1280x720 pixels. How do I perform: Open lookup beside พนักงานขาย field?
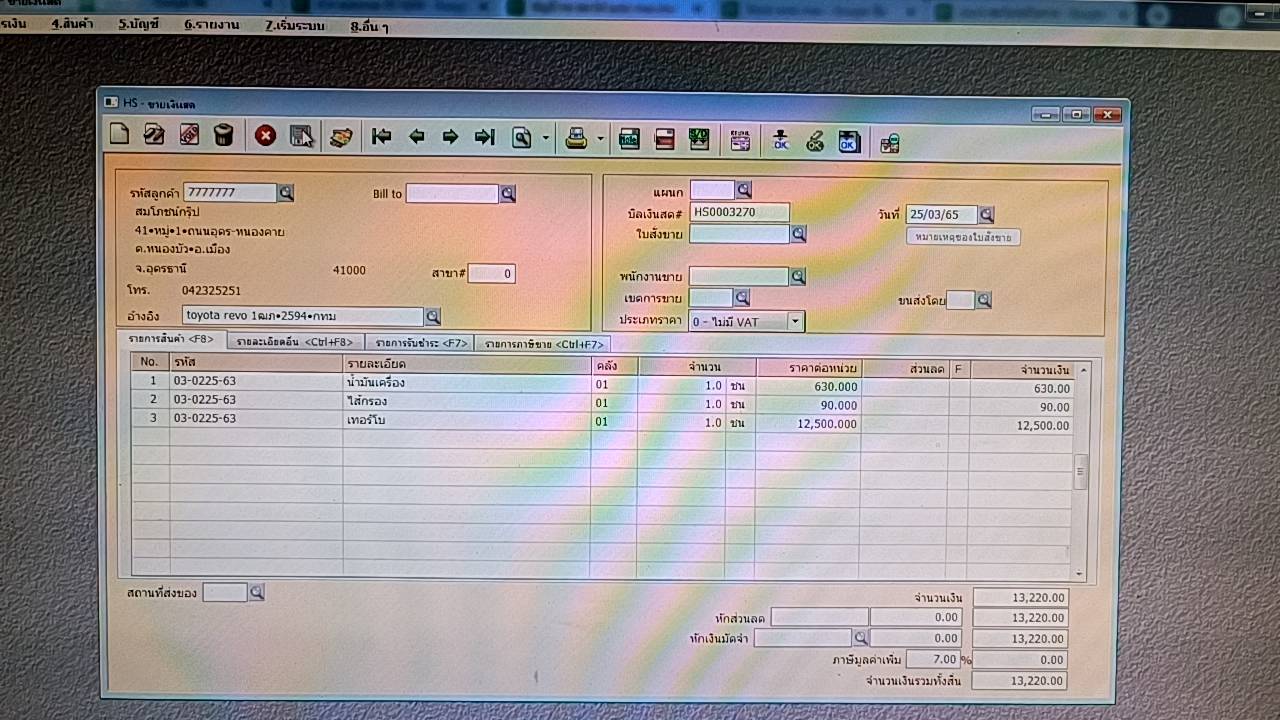pyautogui.click(x=798, y=277)
